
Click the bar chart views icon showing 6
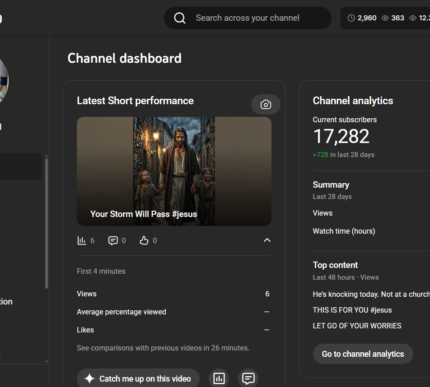[82, 240]
